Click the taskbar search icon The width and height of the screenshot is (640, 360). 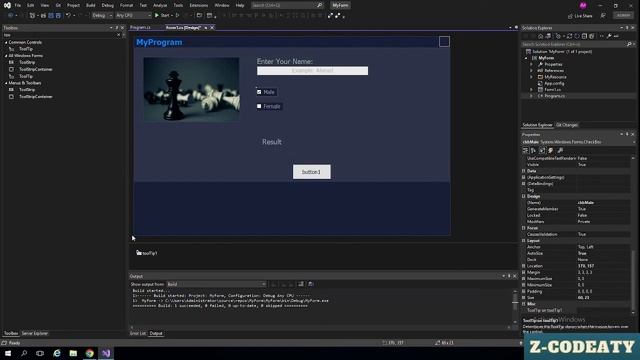24,353
